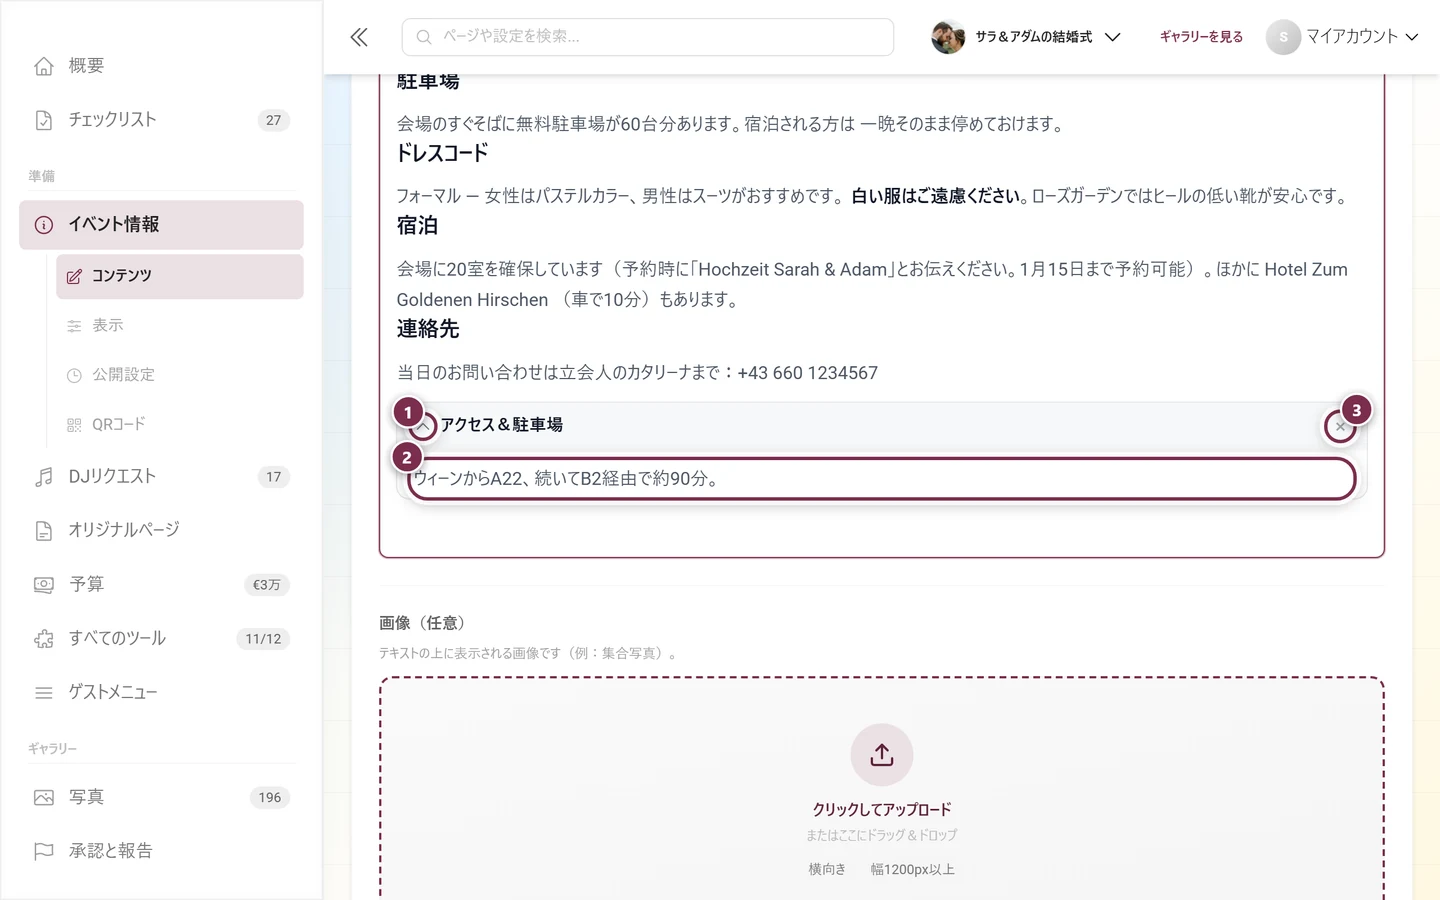The image size is (1440, 900).
Task: Click the sliders icon beside 表示
Action: 74,326
